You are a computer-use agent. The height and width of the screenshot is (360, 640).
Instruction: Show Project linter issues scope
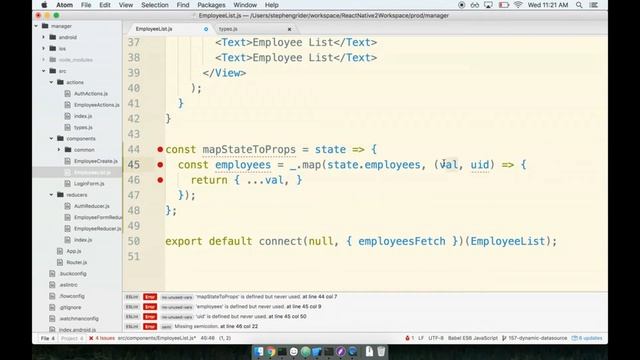(72, 338)
